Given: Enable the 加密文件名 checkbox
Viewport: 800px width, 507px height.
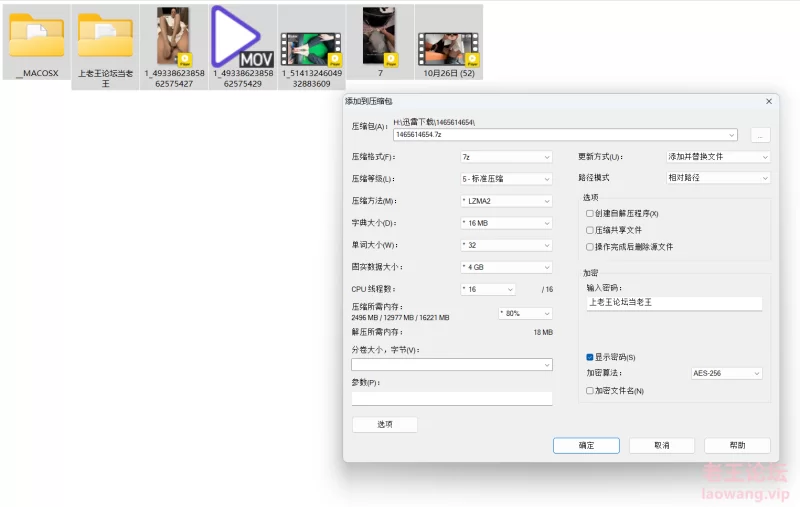Looking at the screenshot, I should coord(590,391).
